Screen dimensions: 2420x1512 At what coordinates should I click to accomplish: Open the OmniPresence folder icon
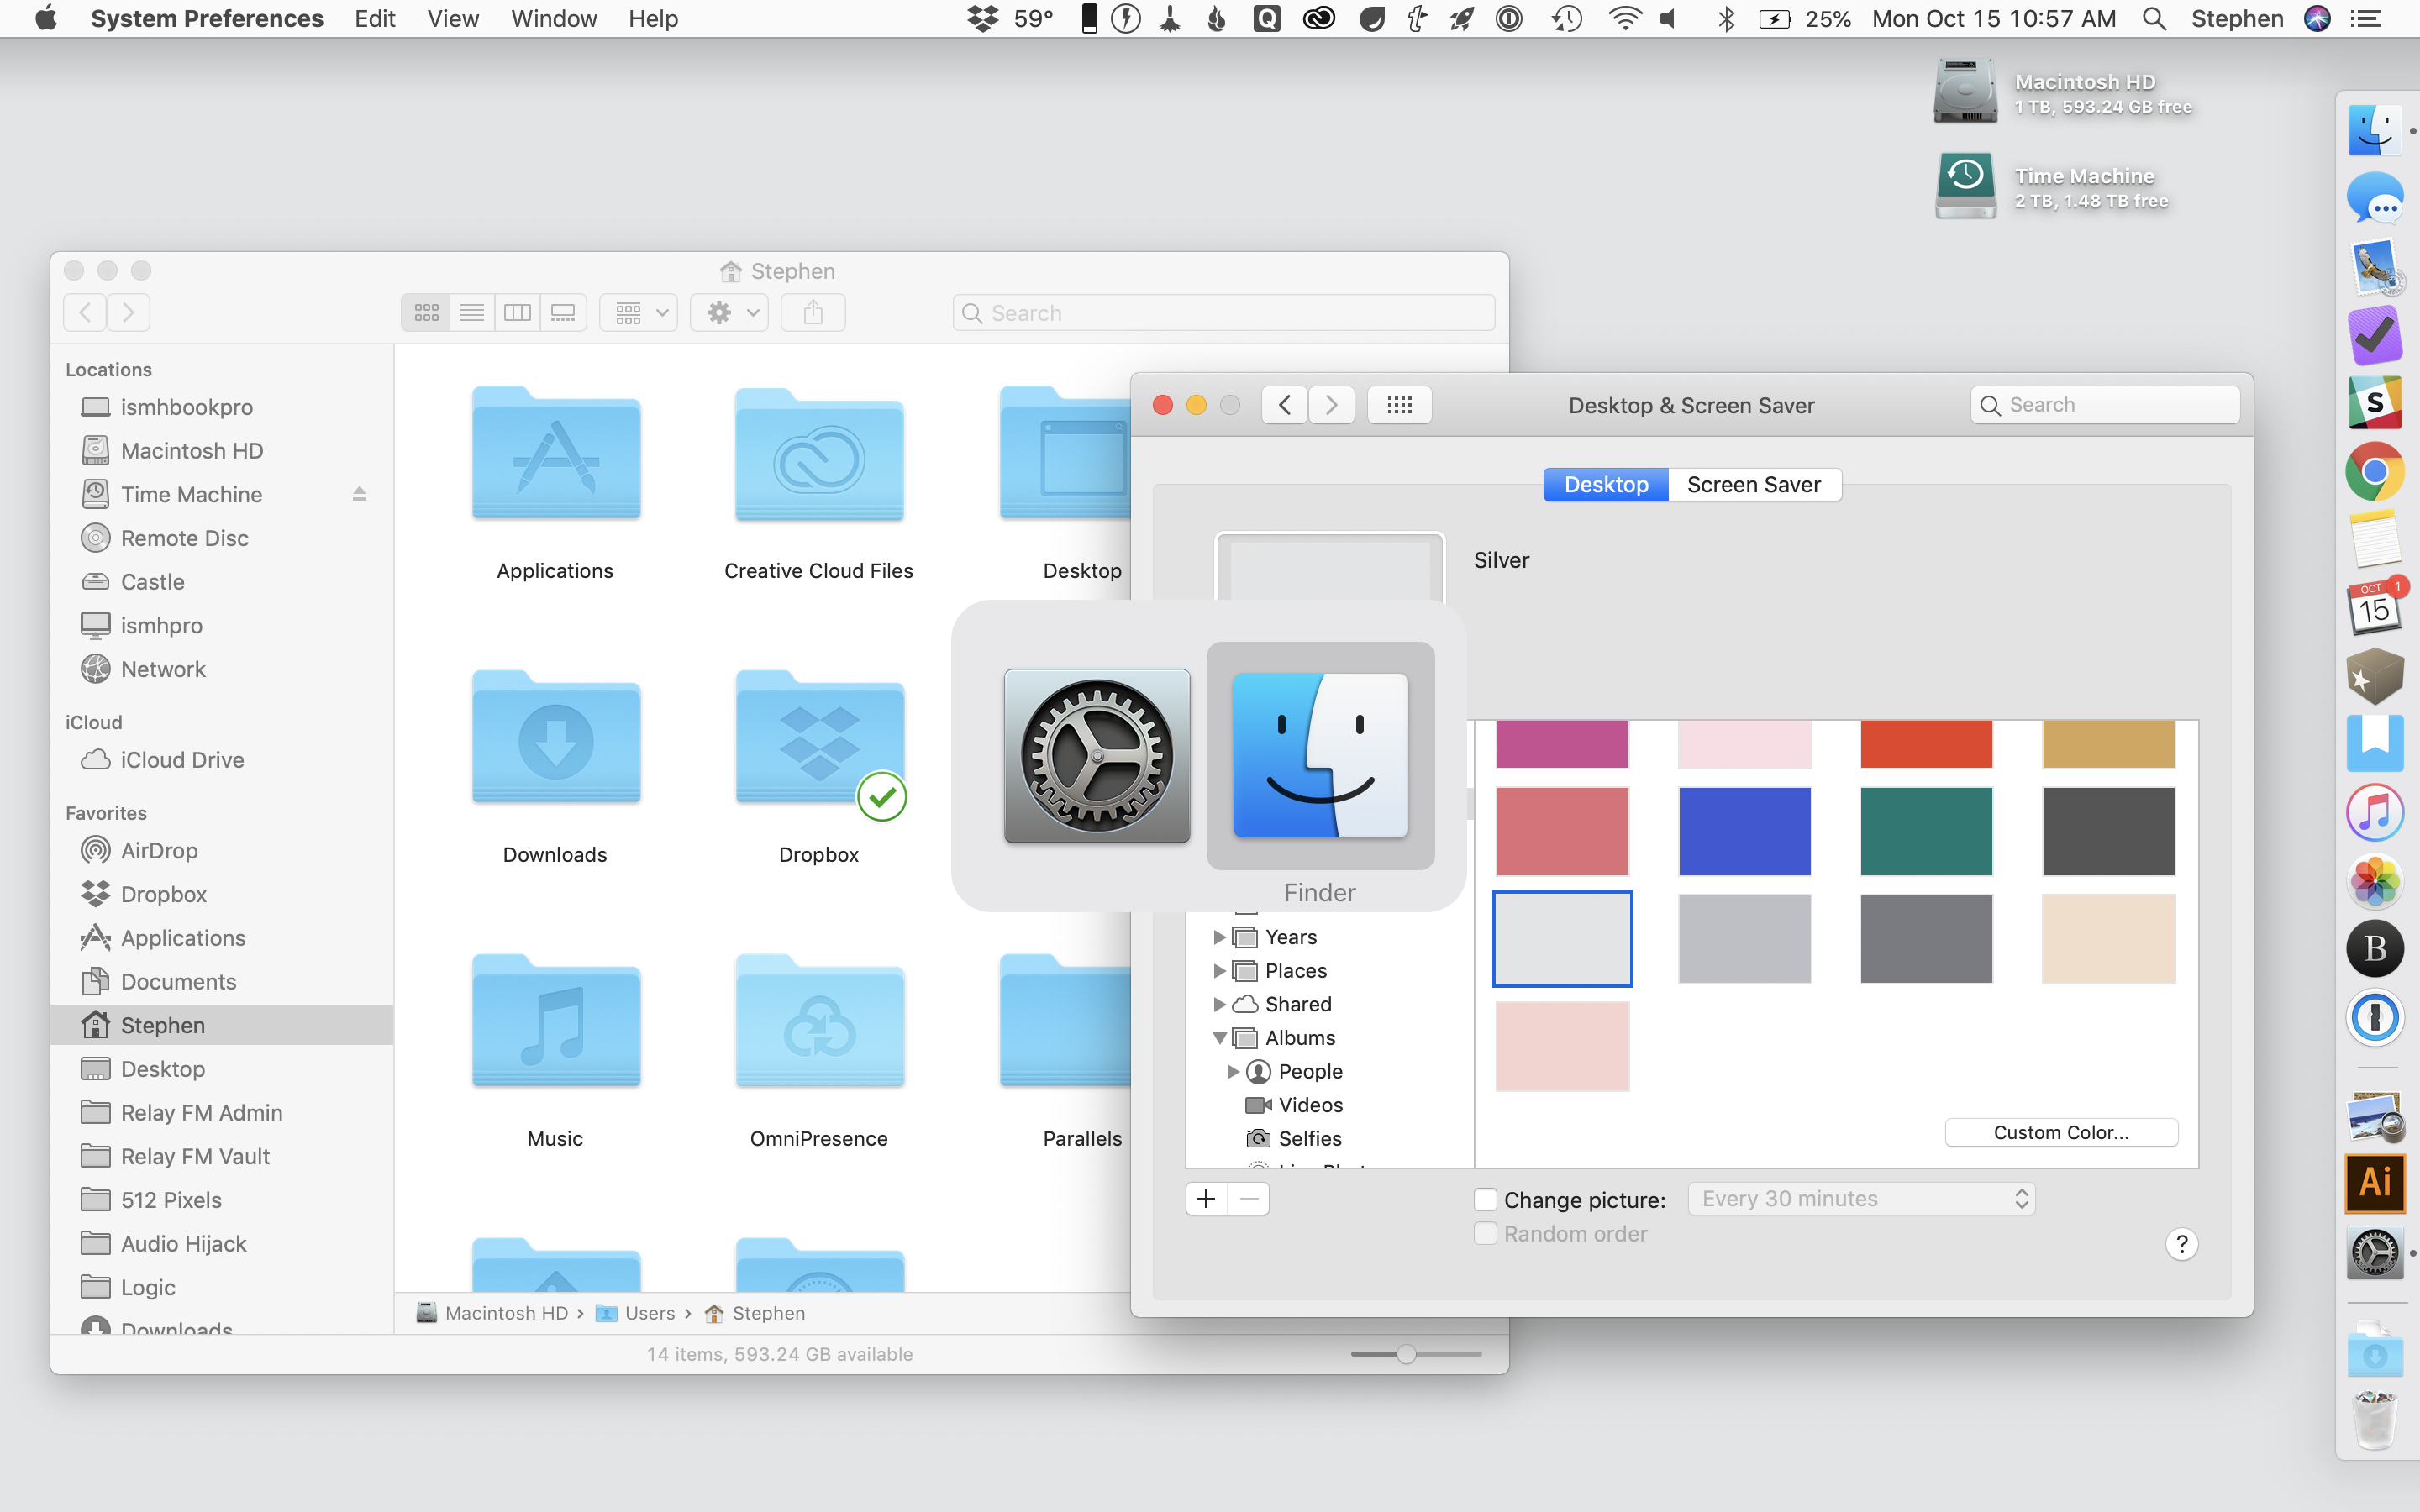819,1022
